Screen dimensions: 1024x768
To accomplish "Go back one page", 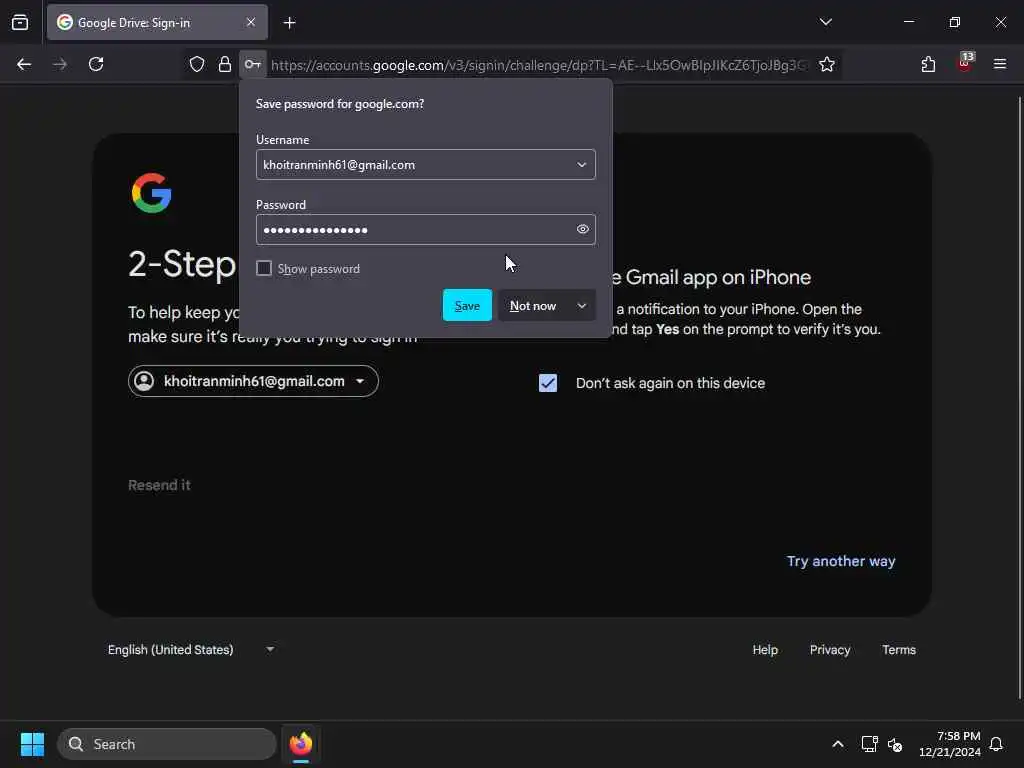I will [24, 64].
